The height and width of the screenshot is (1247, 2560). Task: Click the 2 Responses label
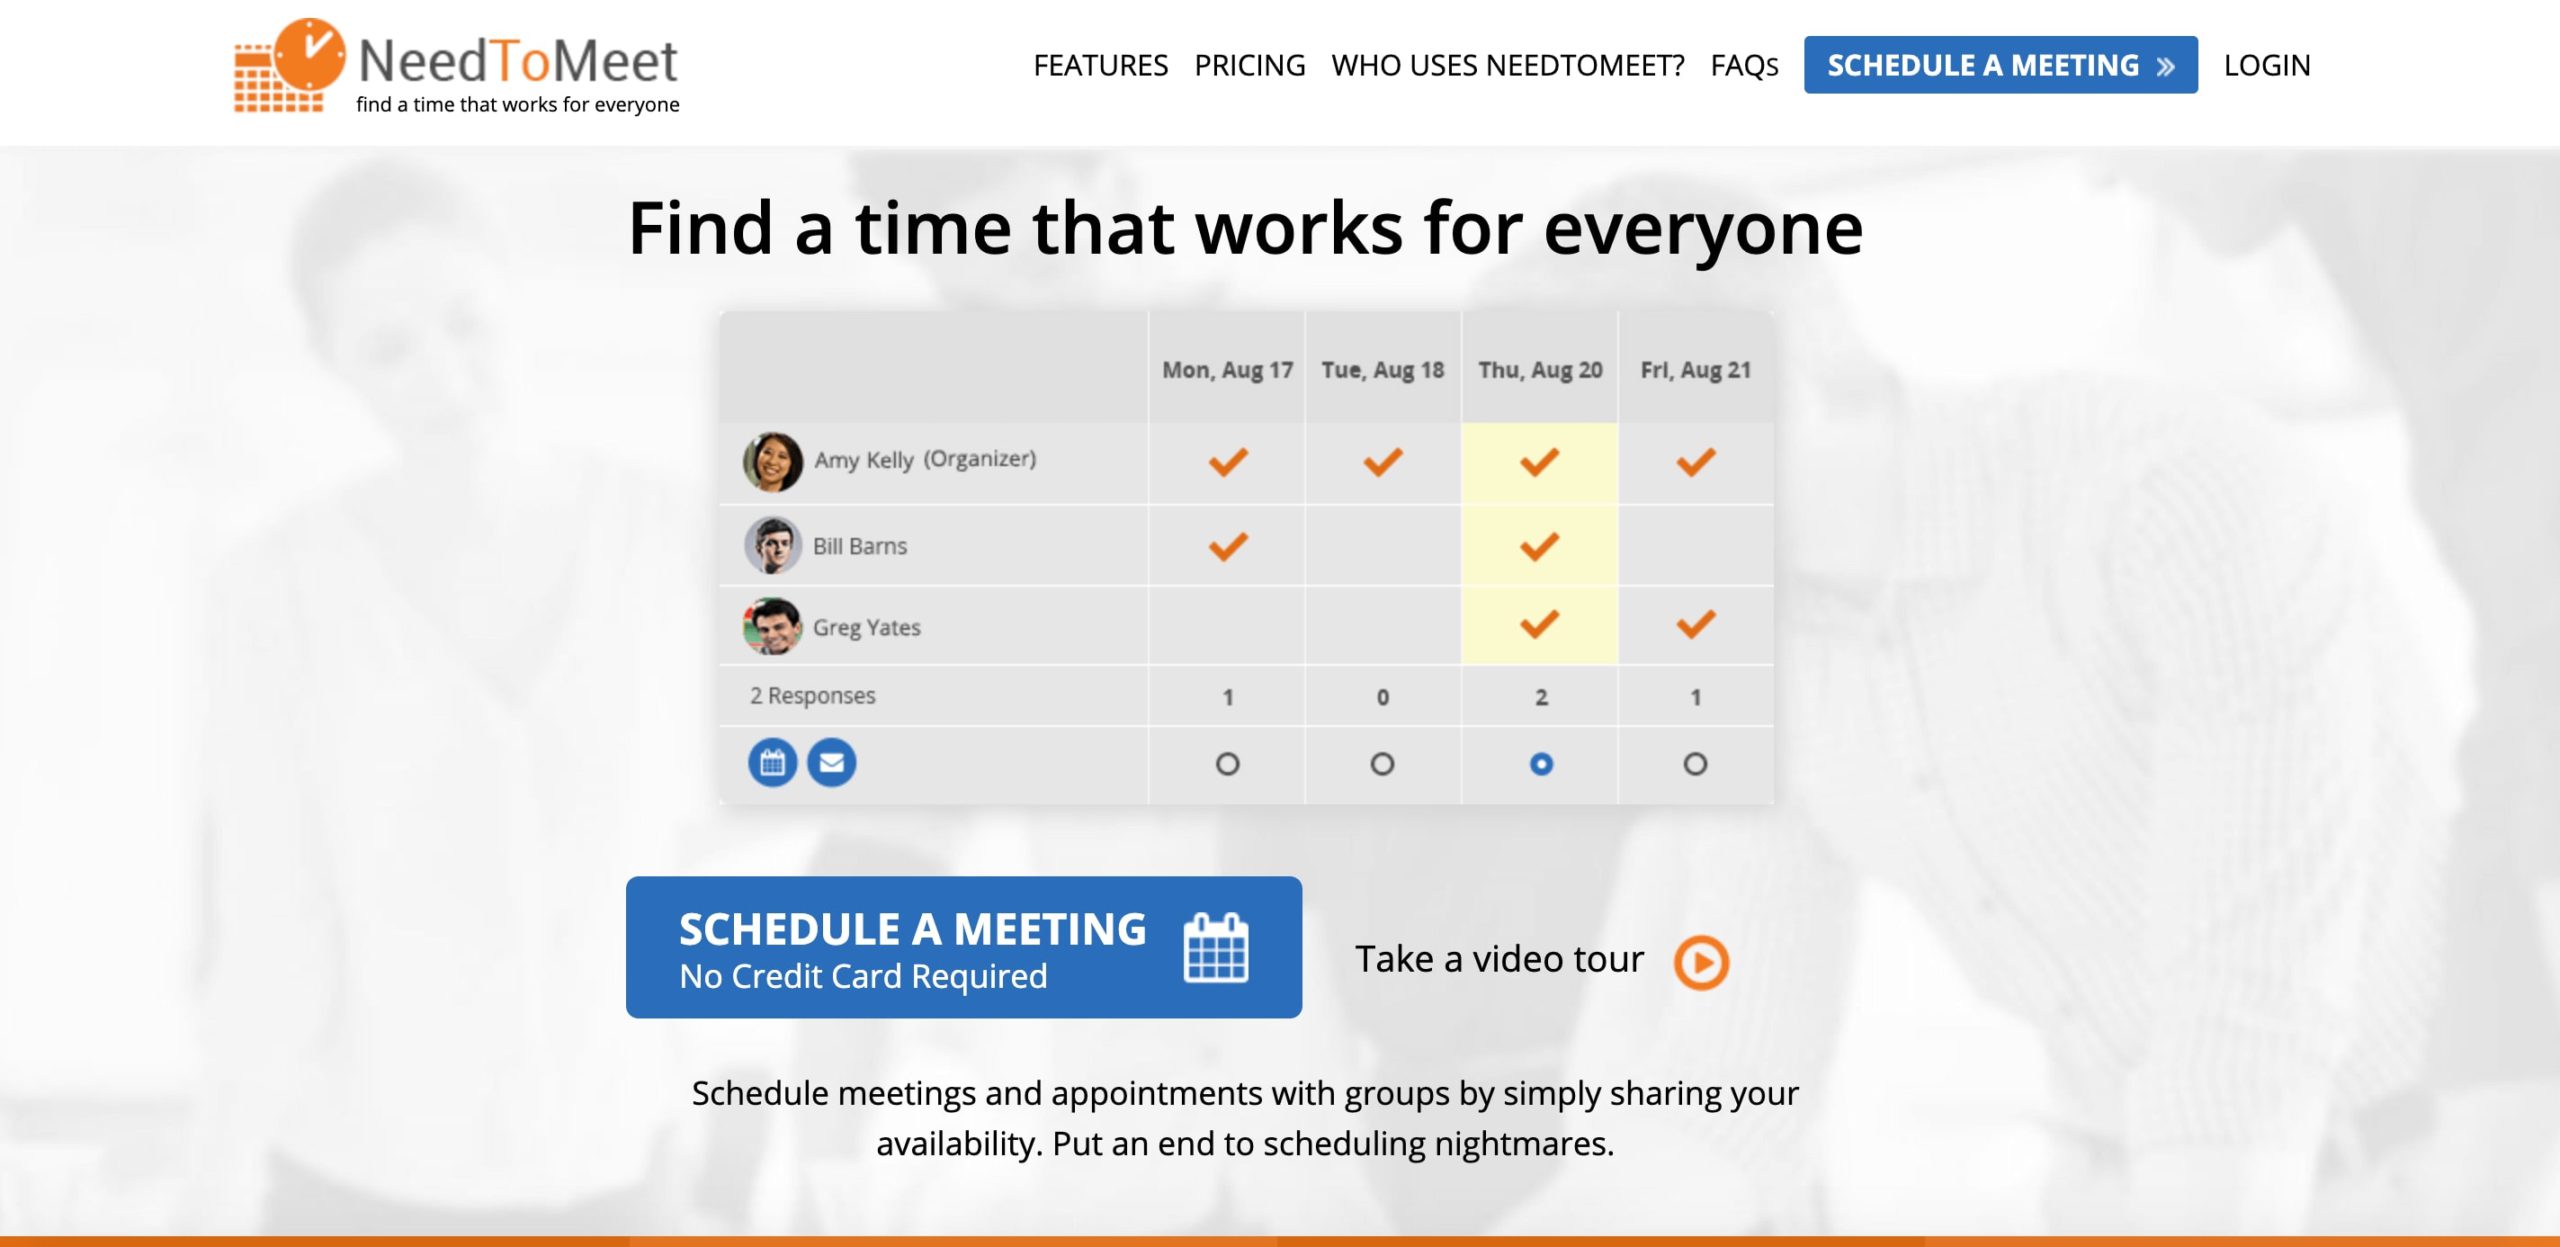pyautogui.click(x=812, y=695)
